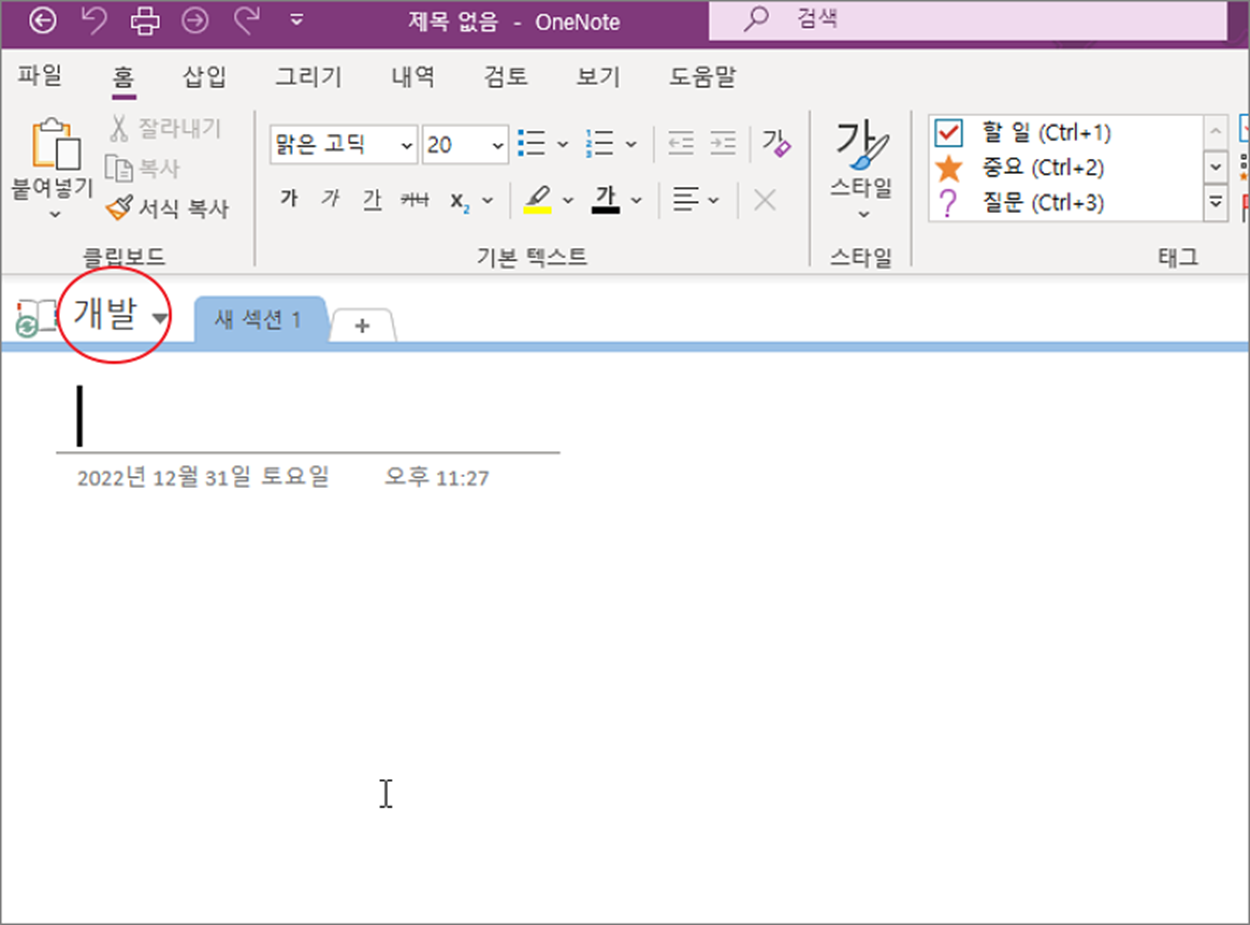This screenshot has width=1250, height=925.
Task: Toggle bold 가 formatting
Action: tap(289, 199)
